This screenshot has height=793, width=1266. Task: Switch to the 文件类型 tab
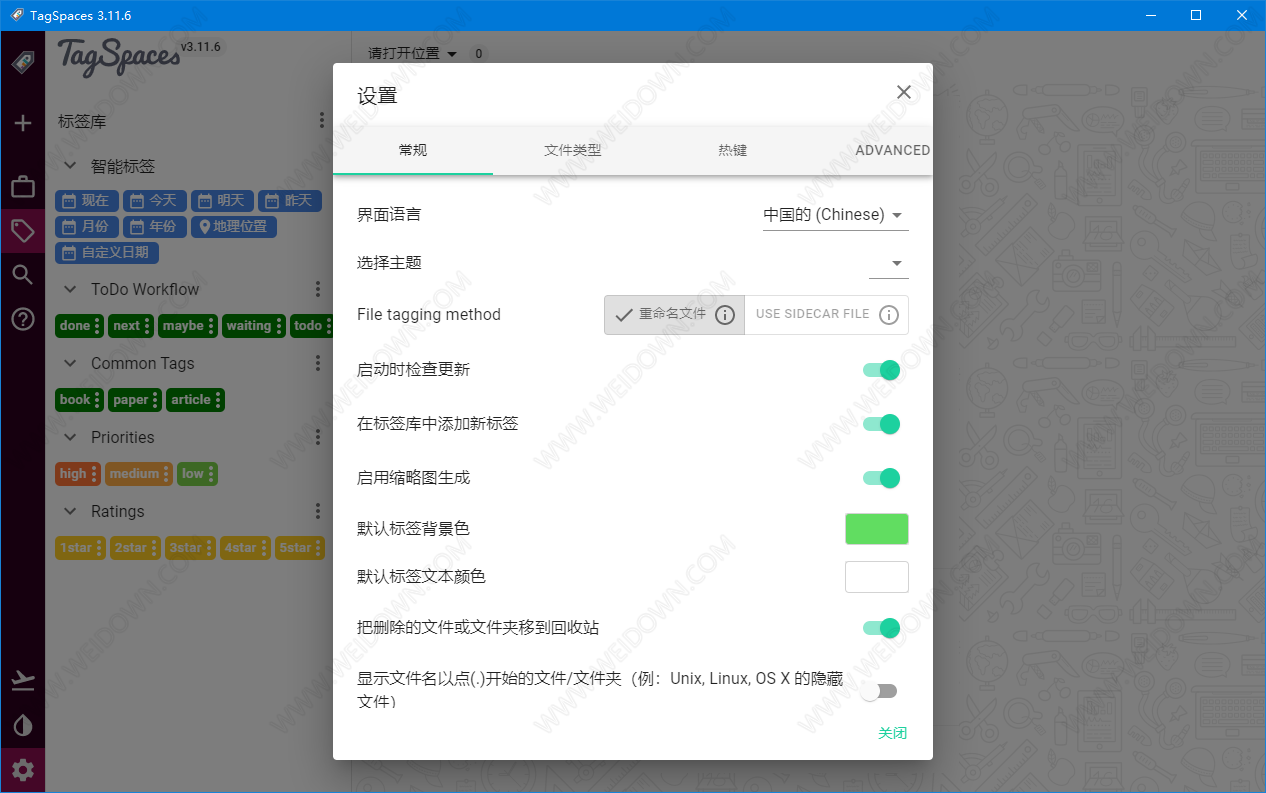573,150
